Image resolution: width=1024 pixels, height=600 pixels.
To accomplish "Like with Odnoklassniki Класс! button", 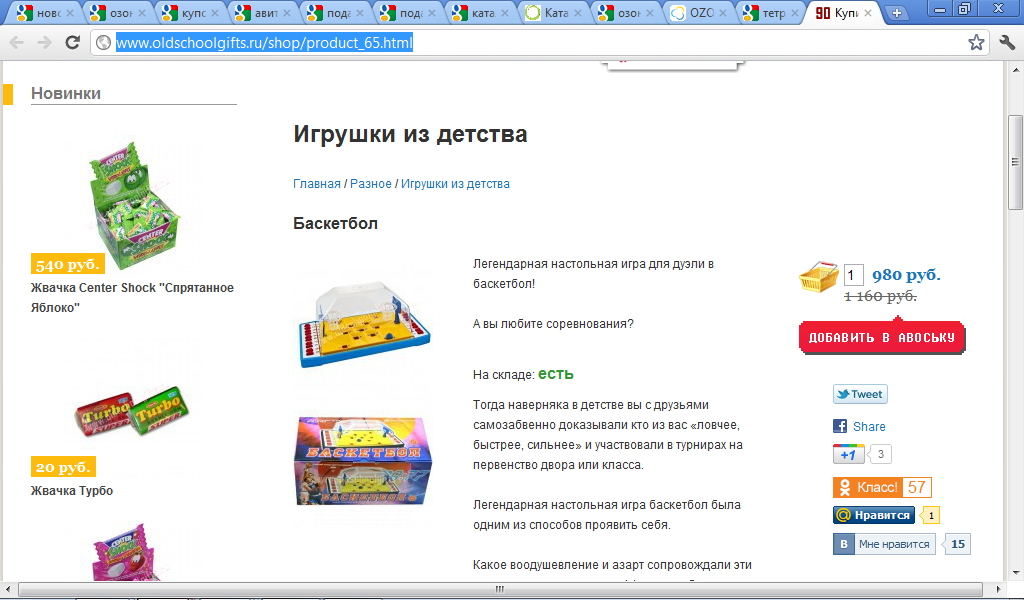I will 868,487.
